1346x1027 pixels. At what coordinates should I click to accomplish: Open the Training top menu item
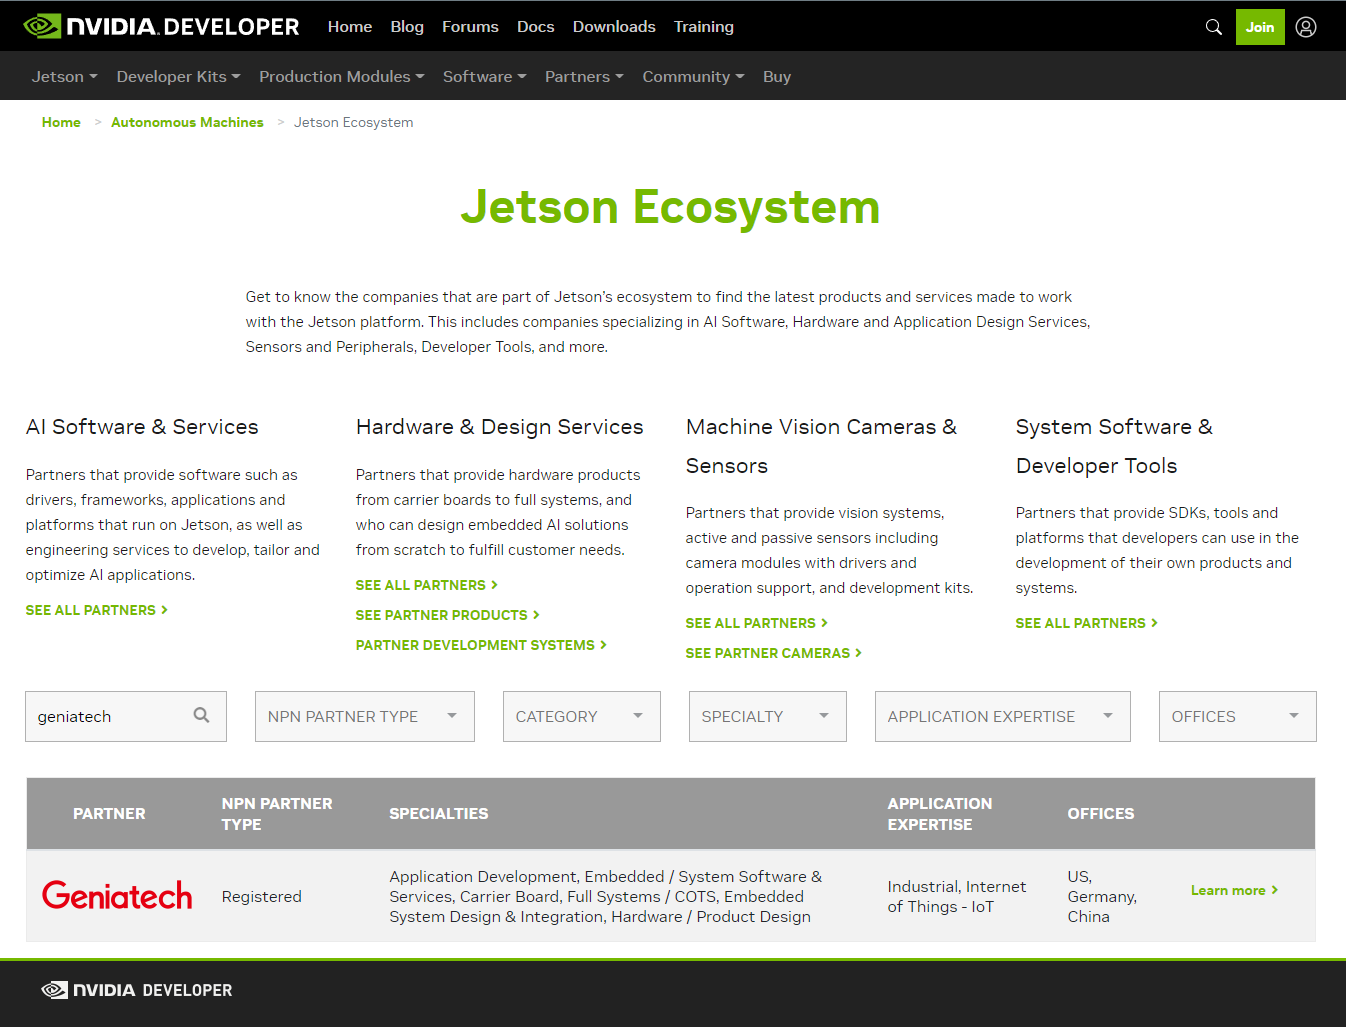[x=703, y=27]
